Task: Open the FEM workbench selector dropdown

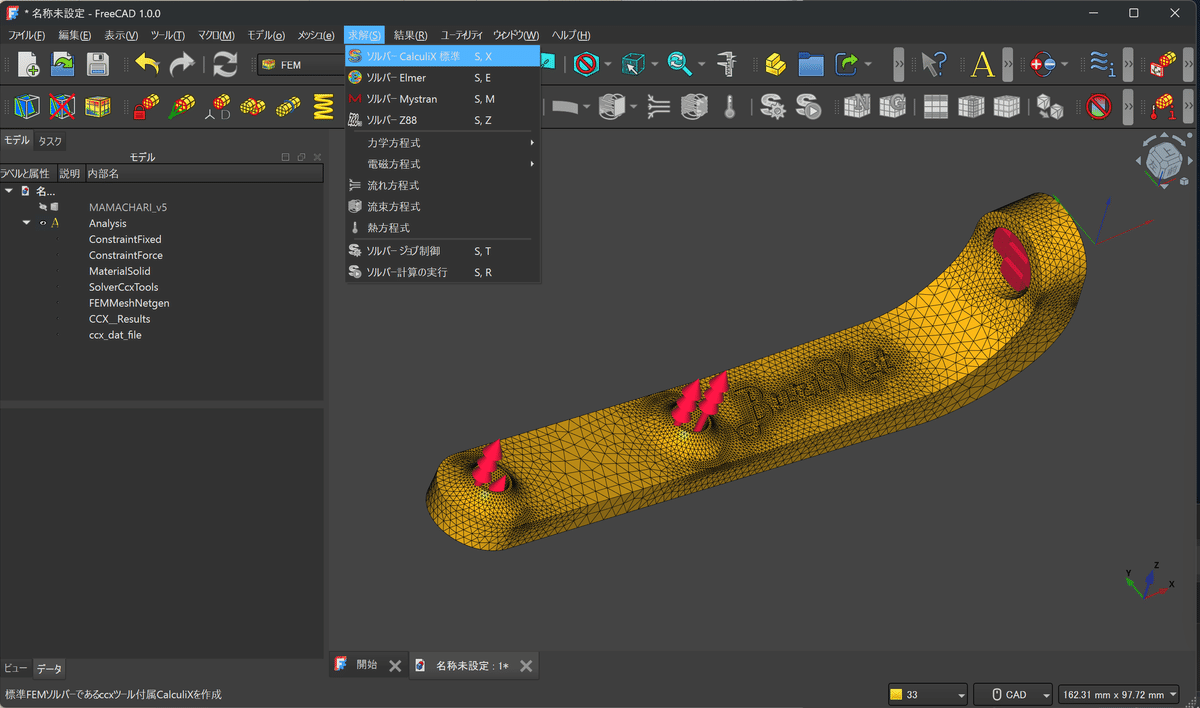Action: tap(300, 65)
